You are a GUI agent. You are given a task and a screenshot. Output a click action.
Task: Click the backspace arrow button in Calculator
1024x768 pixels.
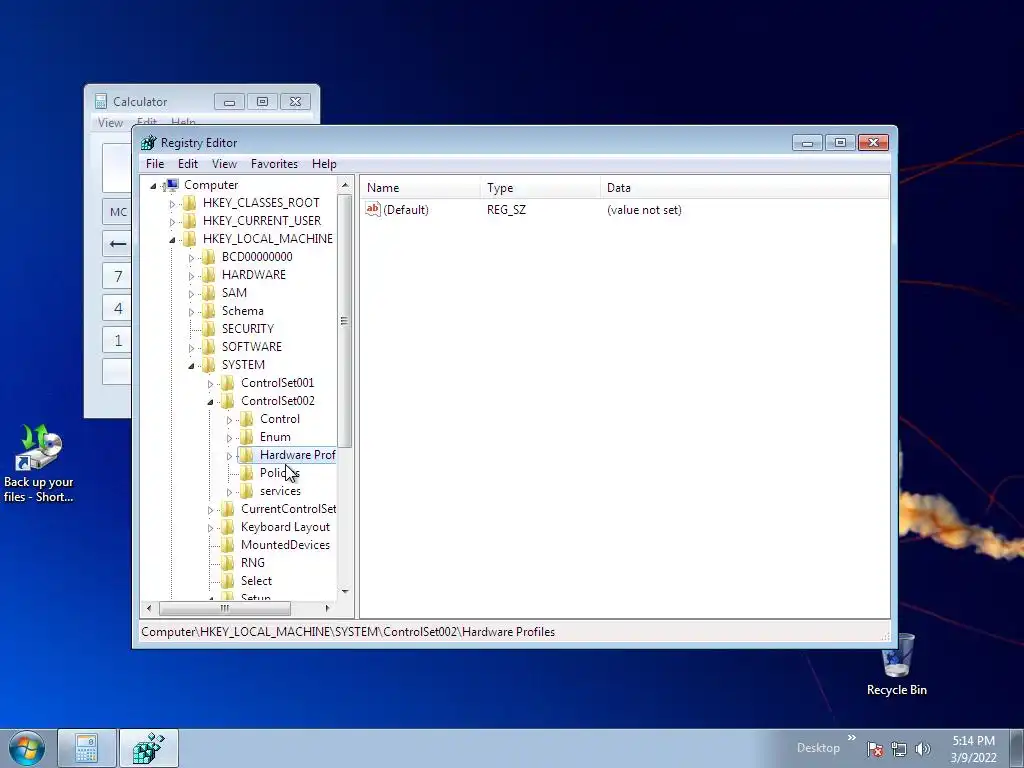pyautogui.click(x=118, y=244)
